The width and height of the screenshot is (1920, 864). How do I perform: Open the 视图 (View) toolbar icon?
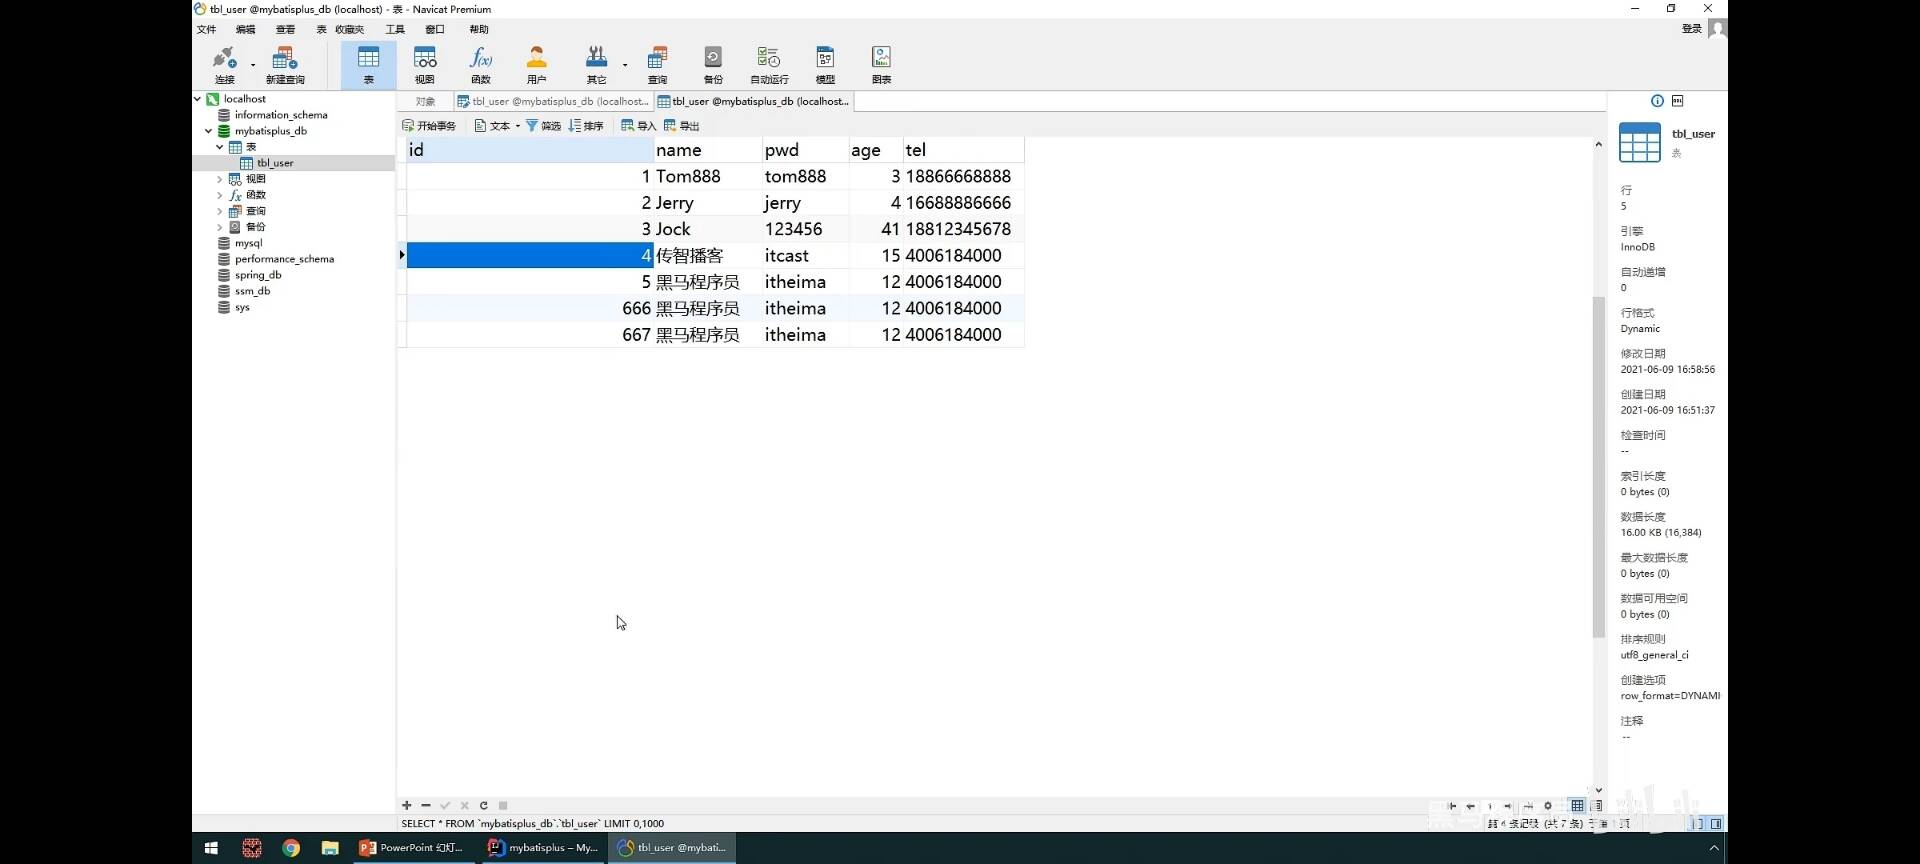click(x=425, y=65)
